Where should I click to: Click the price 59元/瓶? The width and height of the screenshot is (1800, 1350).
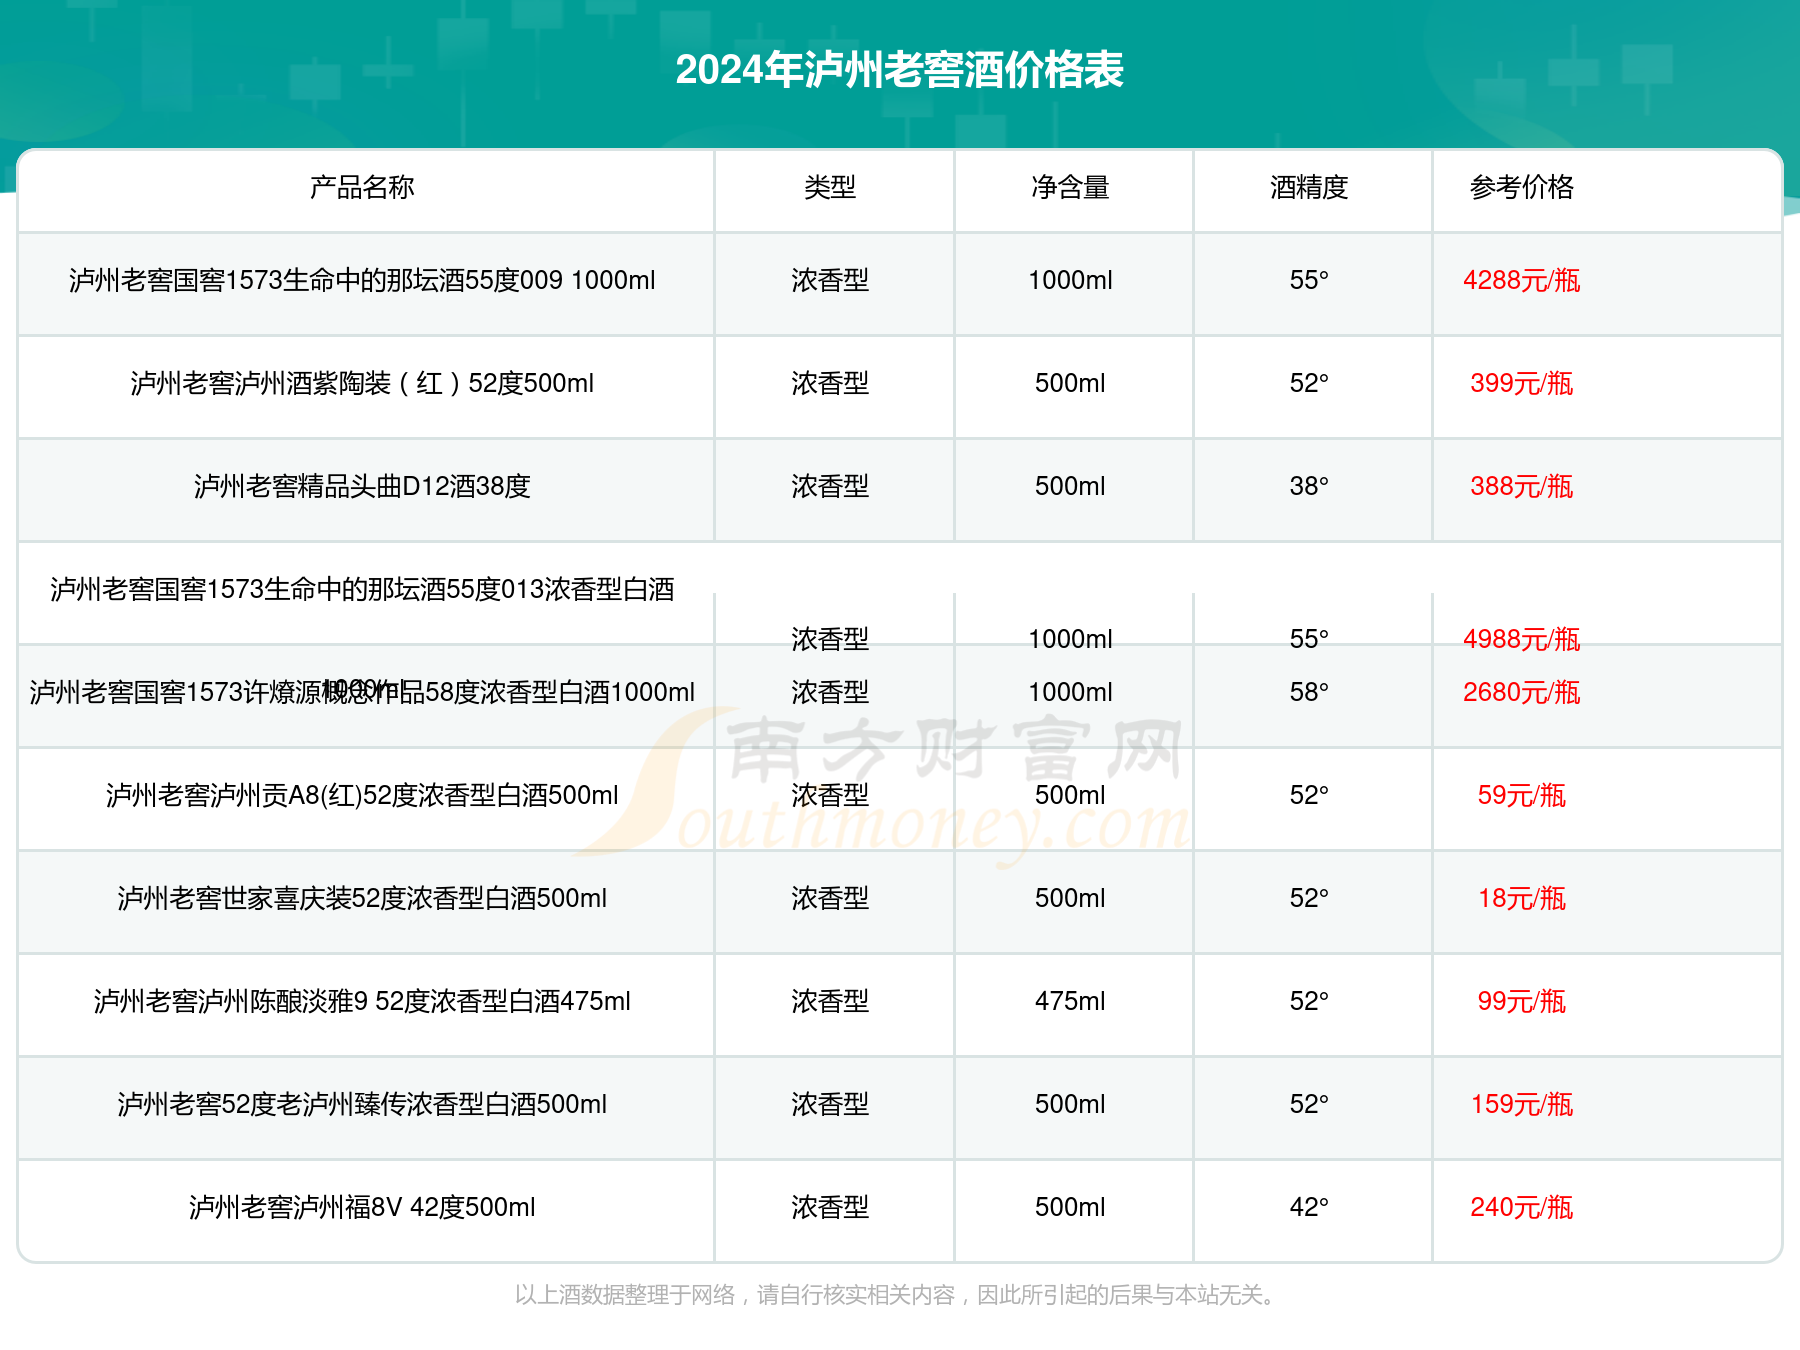1522,795
